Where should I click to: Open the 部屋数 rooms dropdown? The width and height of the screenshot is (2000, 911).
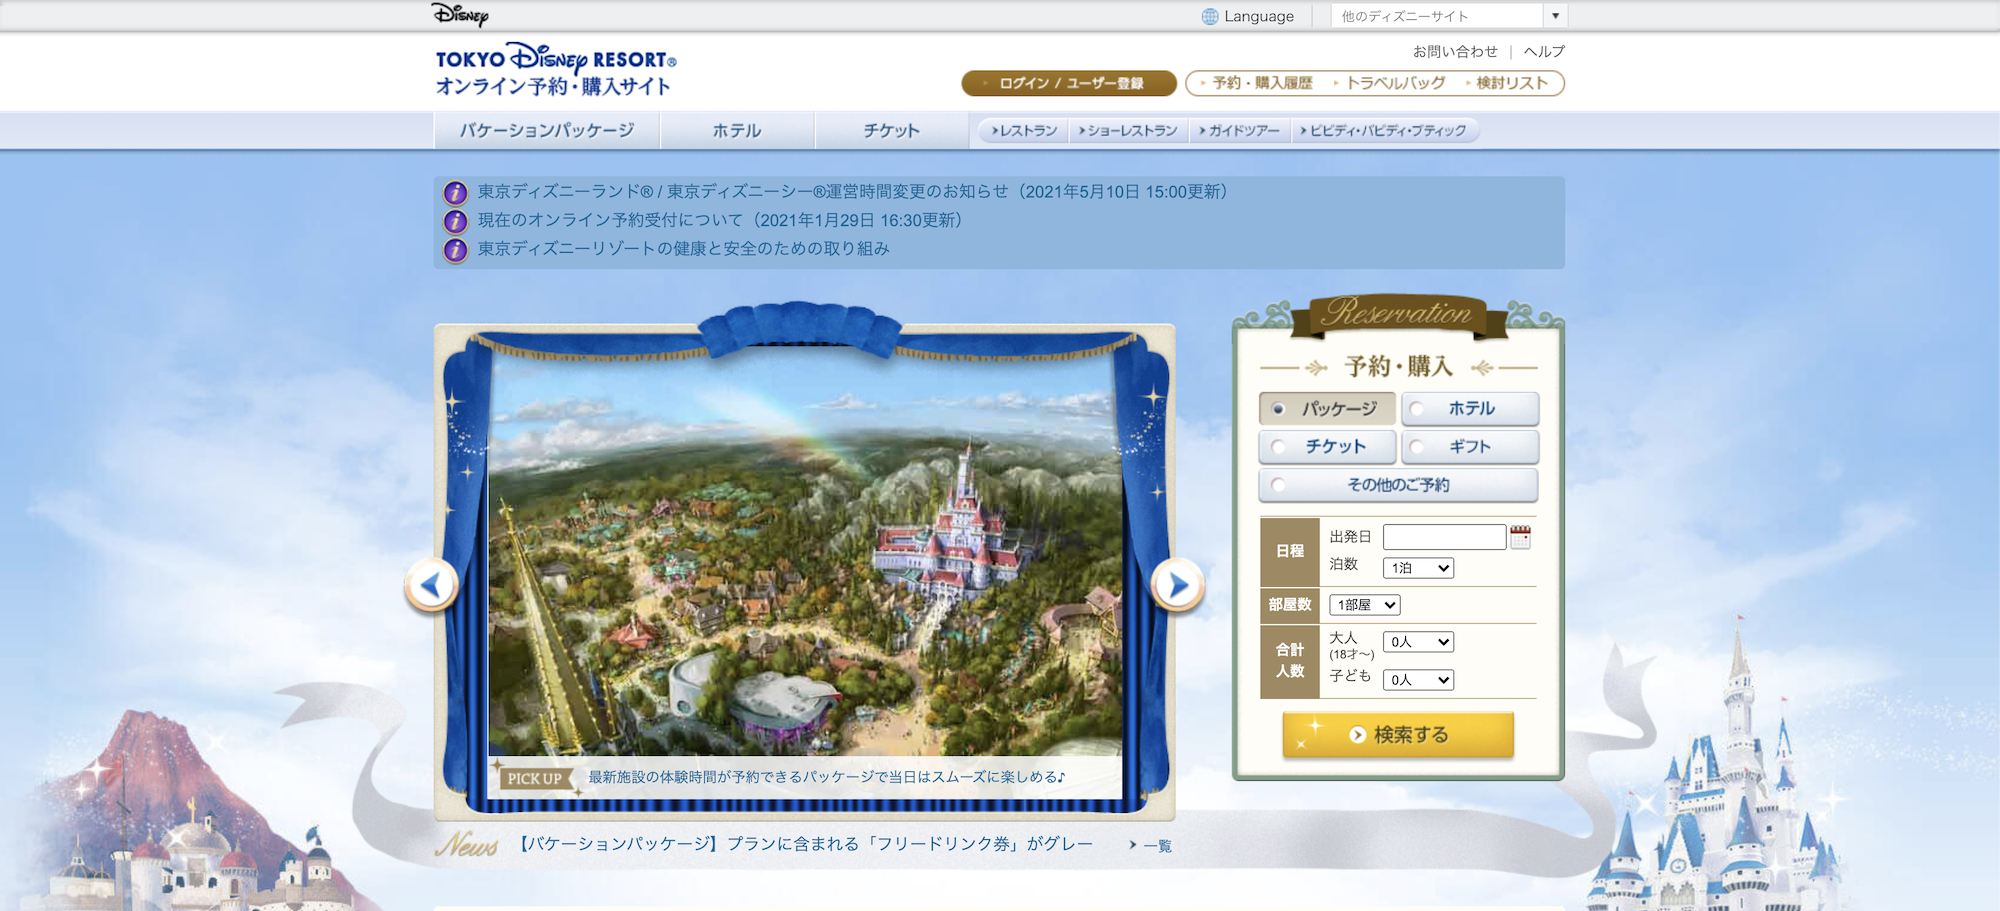1364,605
